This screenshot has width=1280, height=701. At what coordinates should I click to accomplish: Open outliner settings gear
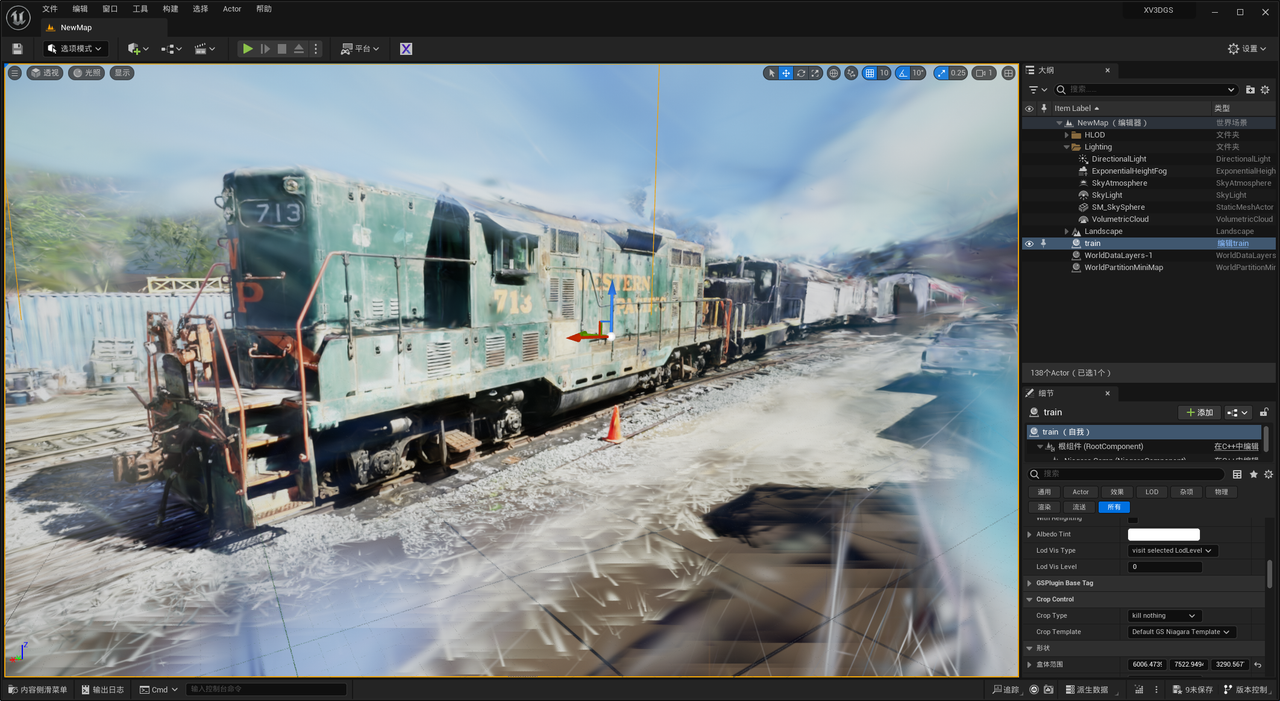(x=1266, y=90)
